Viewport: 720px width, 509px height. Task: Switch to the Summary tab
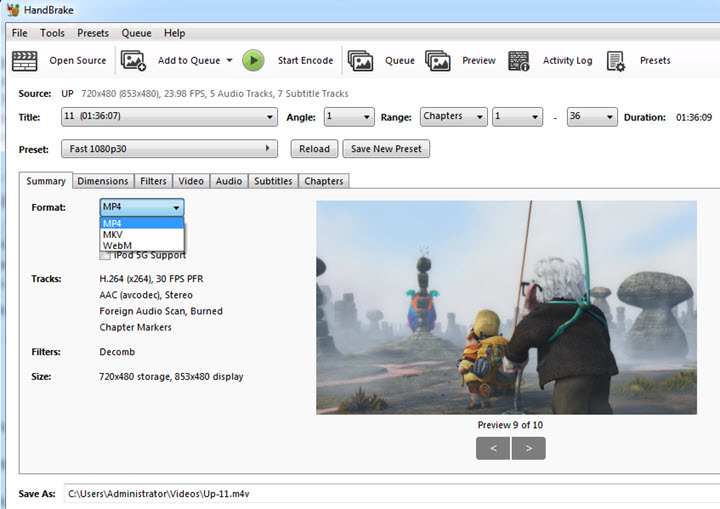pyautogui.click(x=45, y=181)
